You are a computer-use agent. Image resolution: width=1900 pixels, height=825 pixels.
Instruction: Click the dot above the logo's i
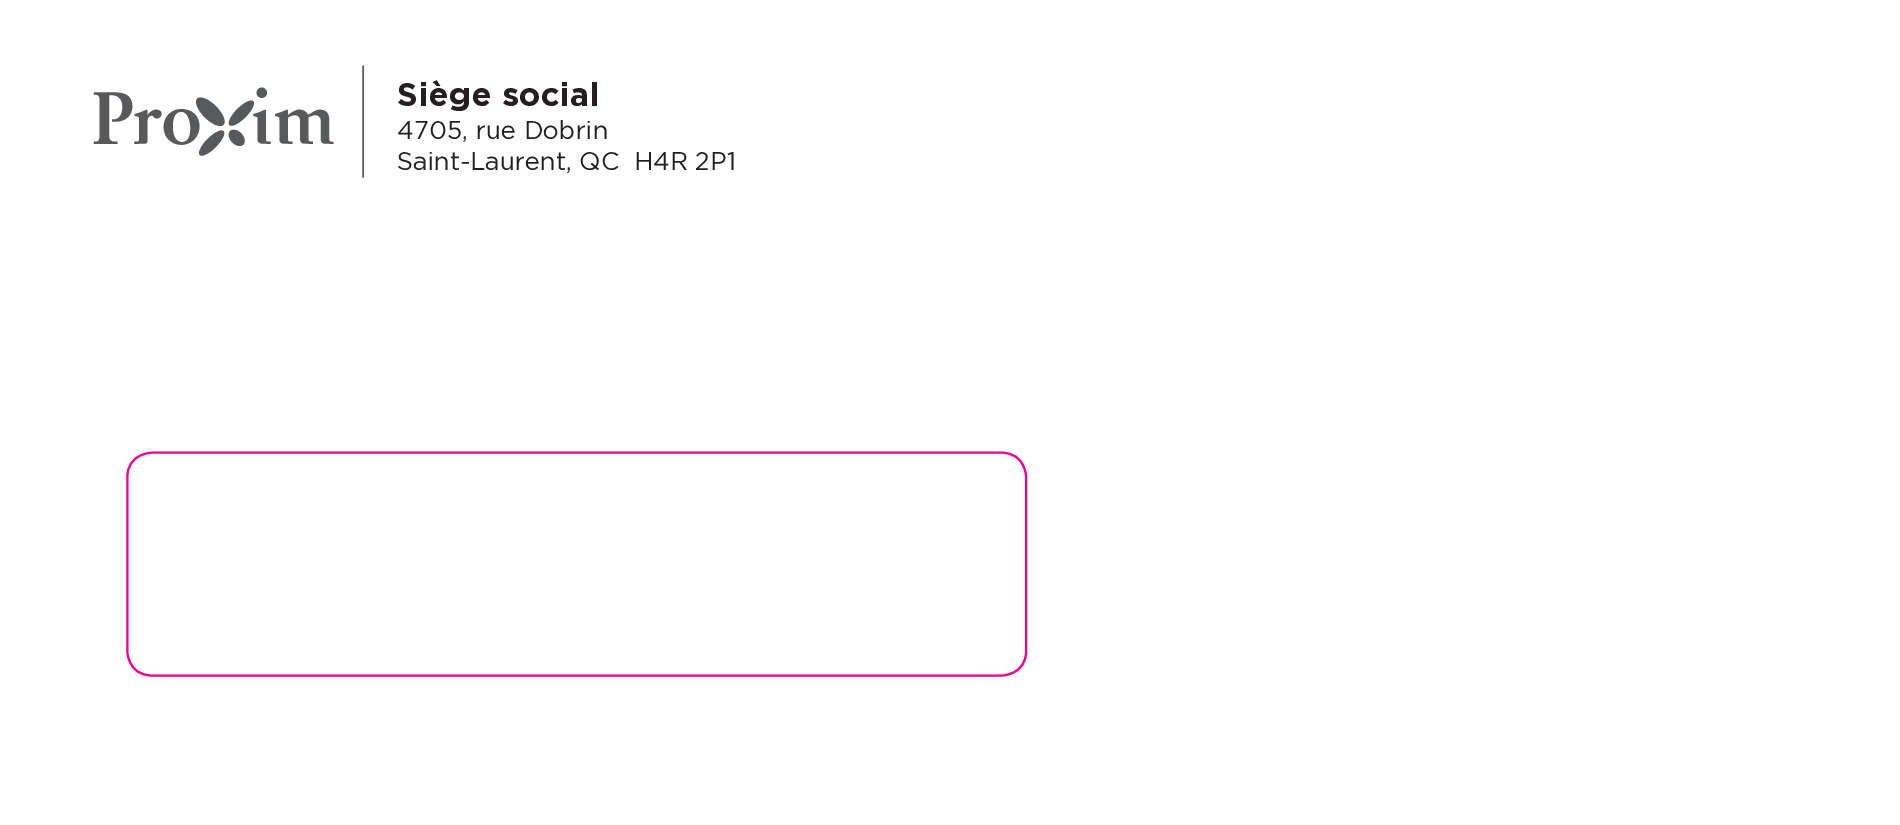tap(262, 93)
